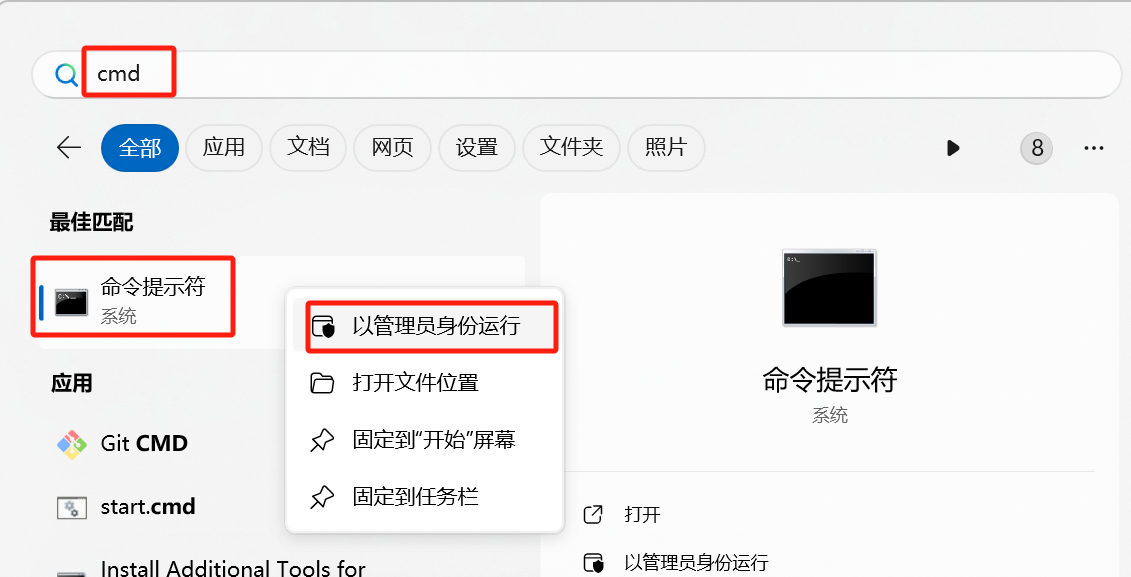Click the shield icon next to 以管理员身份运行

point(325,326)
